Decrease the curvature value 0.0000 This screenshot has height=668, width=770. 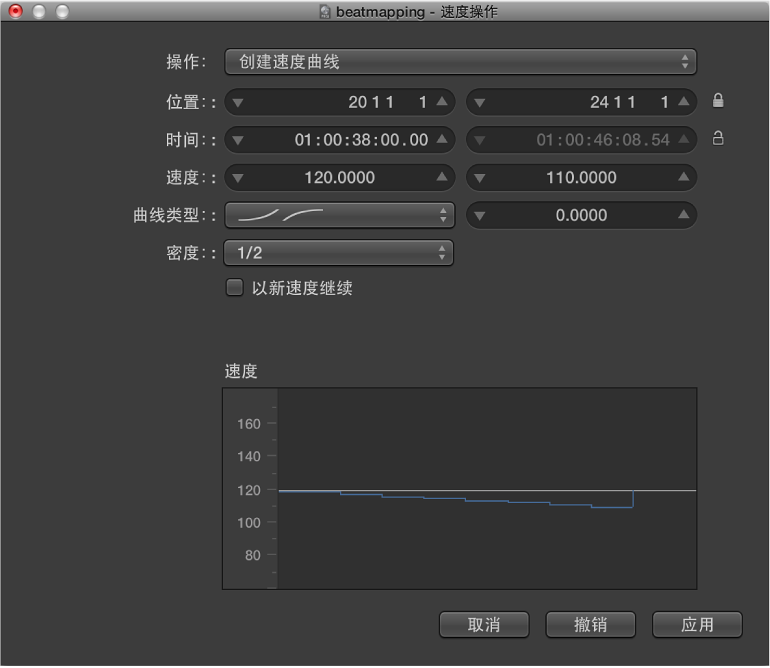pos(480,216)
